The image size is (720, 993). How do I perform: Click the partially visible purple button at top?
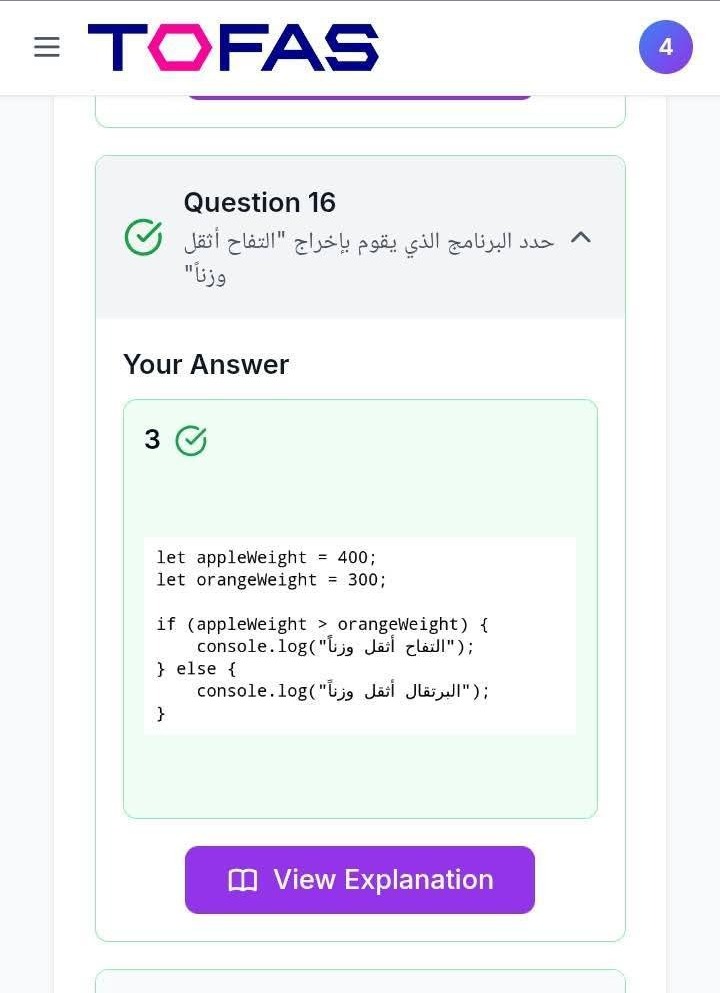[359, 96]
